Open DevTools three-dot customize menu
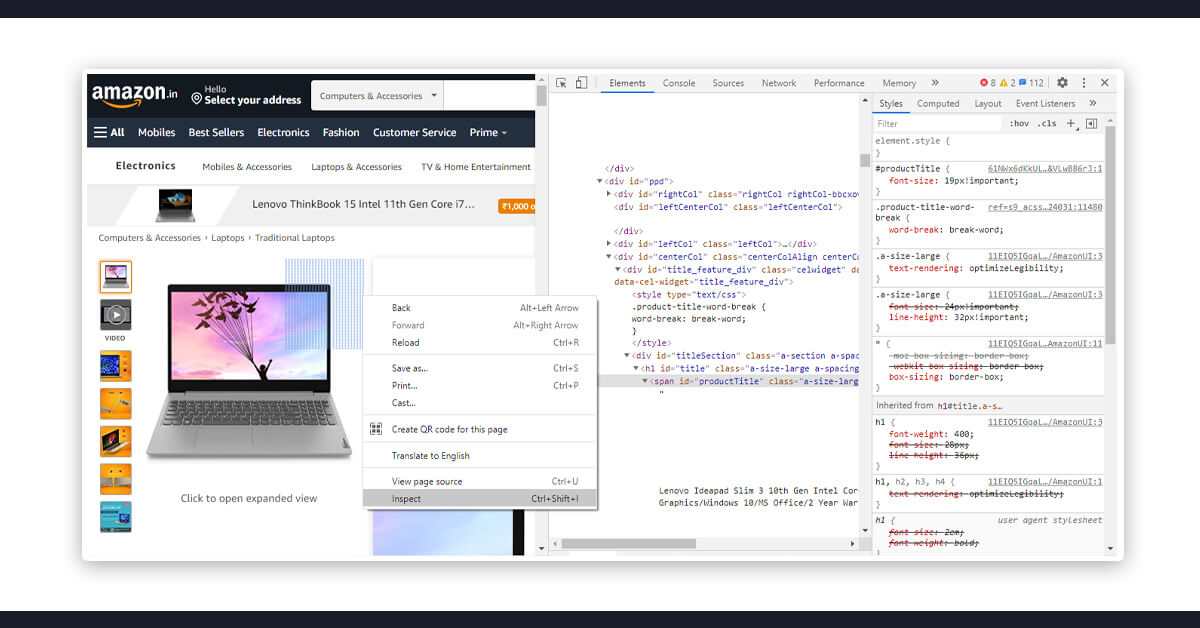This screenshot has height=628, width=1200. pyautogui.click(x=1083, y=83)
